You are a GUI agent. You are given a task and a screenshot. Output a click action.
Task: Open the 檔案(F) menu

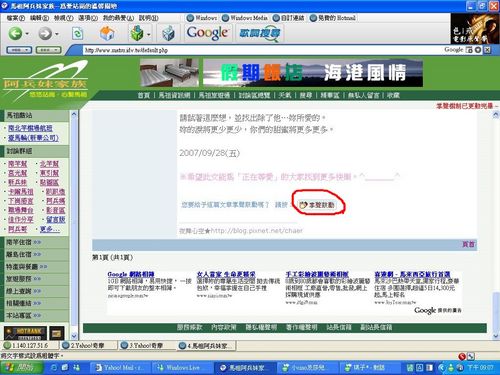point(15,18)
